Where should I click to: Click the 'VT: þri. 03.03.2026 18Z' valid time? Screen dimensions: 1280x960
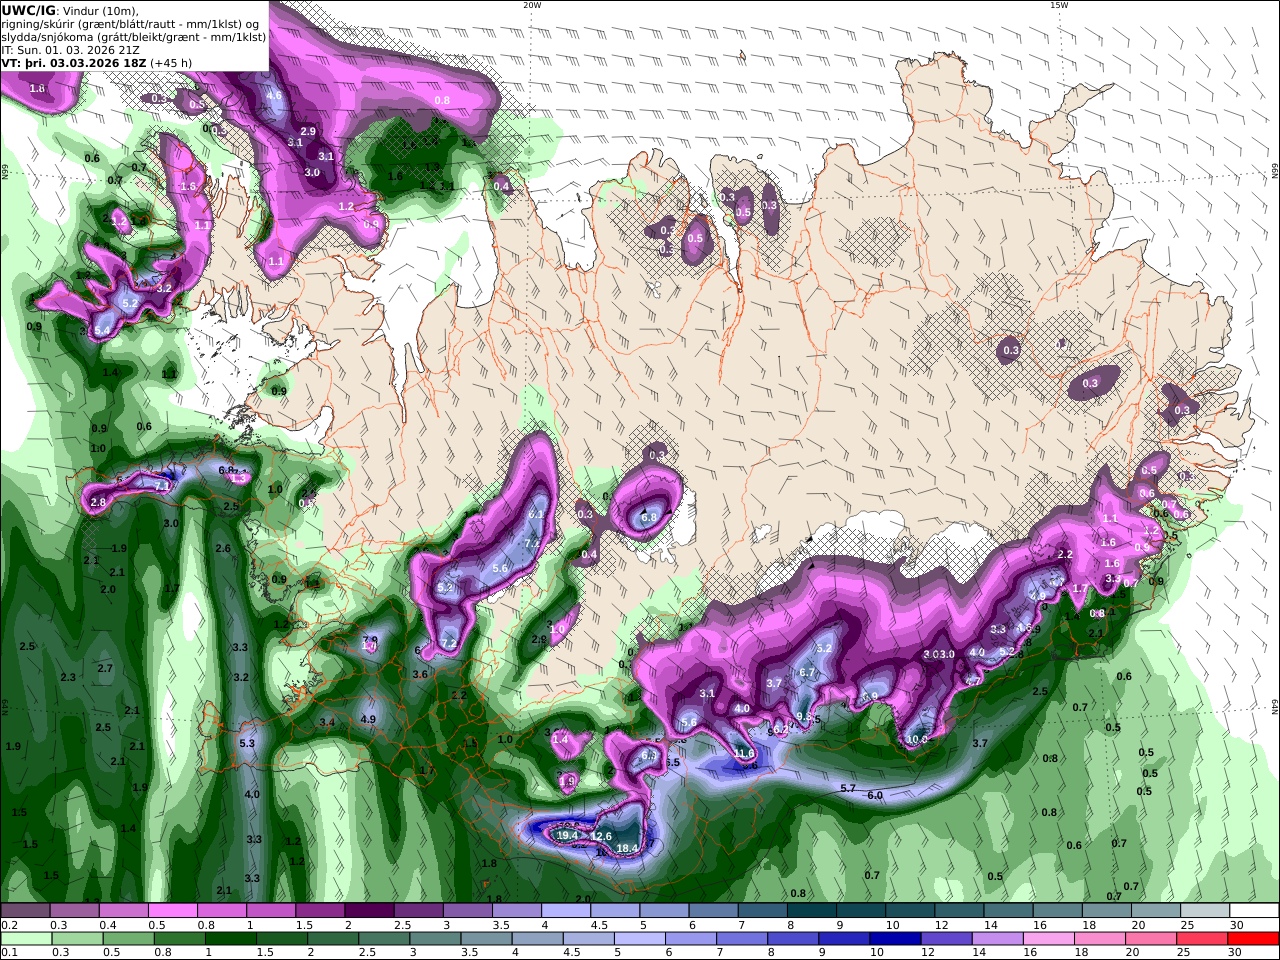point(74,63)
